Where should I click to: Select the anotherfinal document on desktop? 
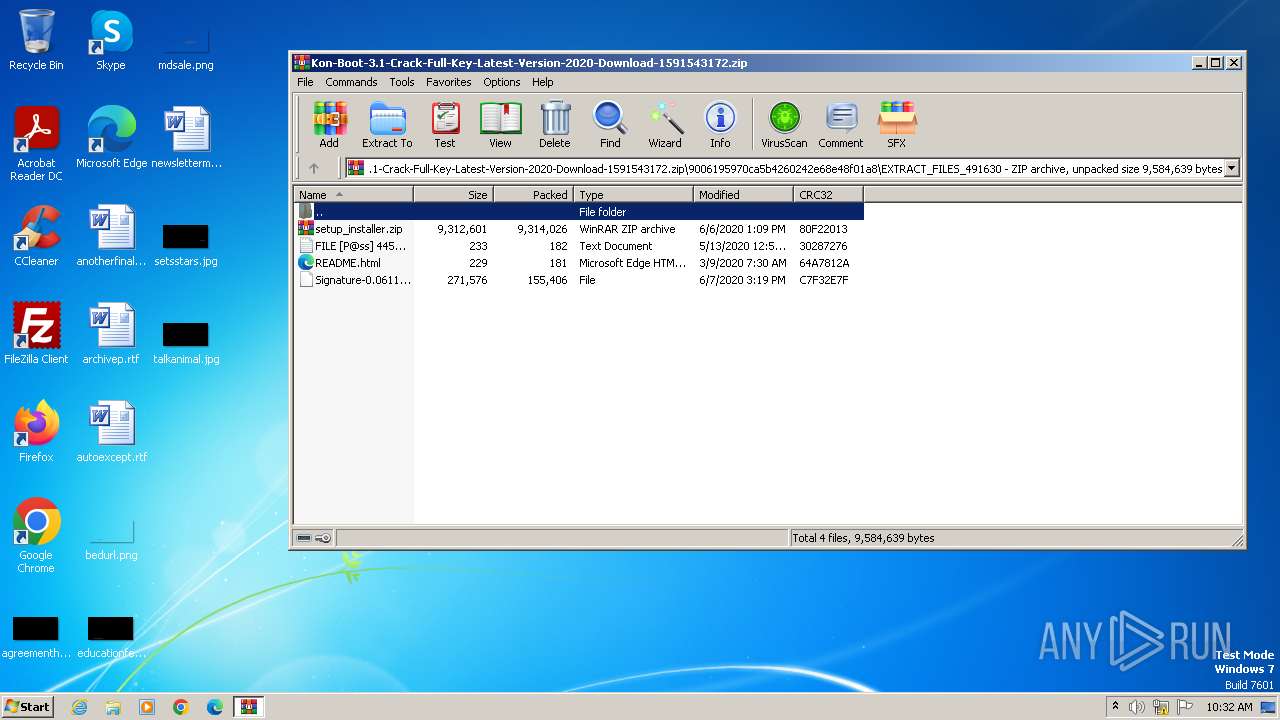click(x=111, y=236)
